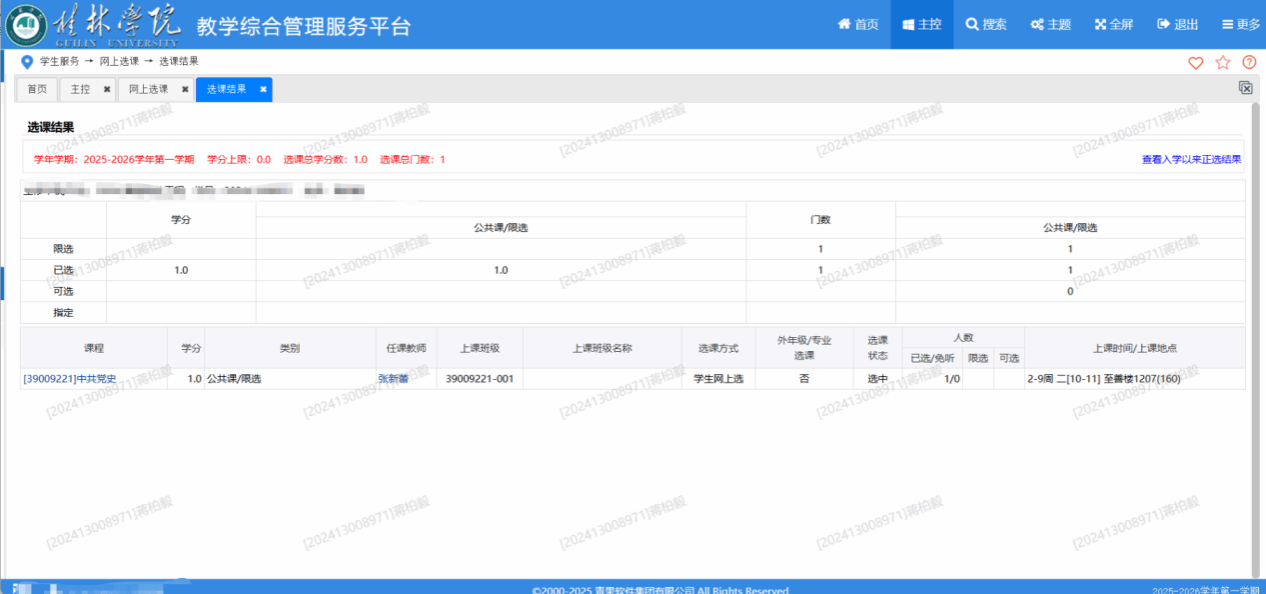
Task: Switch to the 首页 tab
Action: tap(37, 89)
